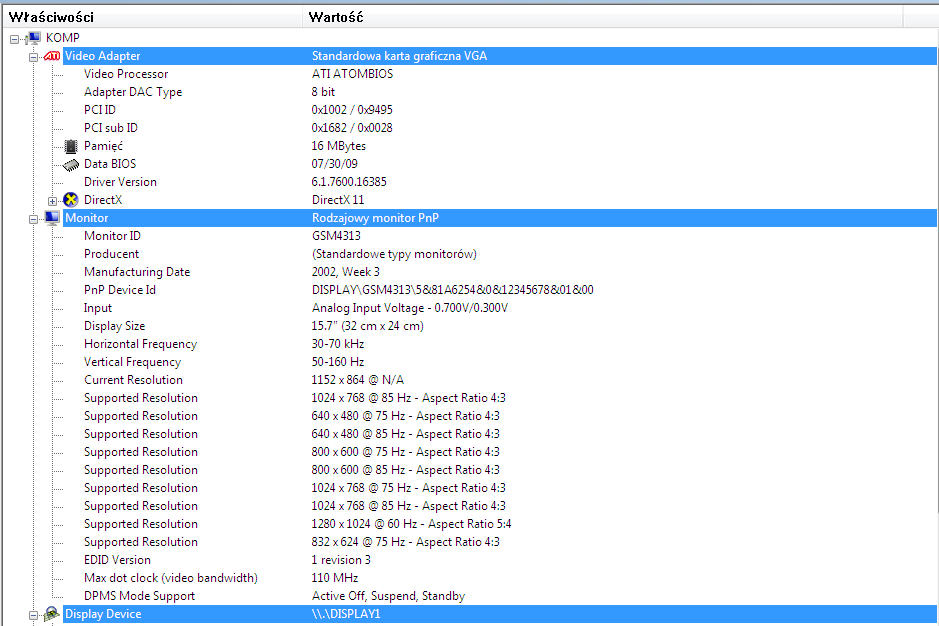Screen dimensions: 939x626
Task: Click the Display Device card icon
Action: (x=52, y=614)
